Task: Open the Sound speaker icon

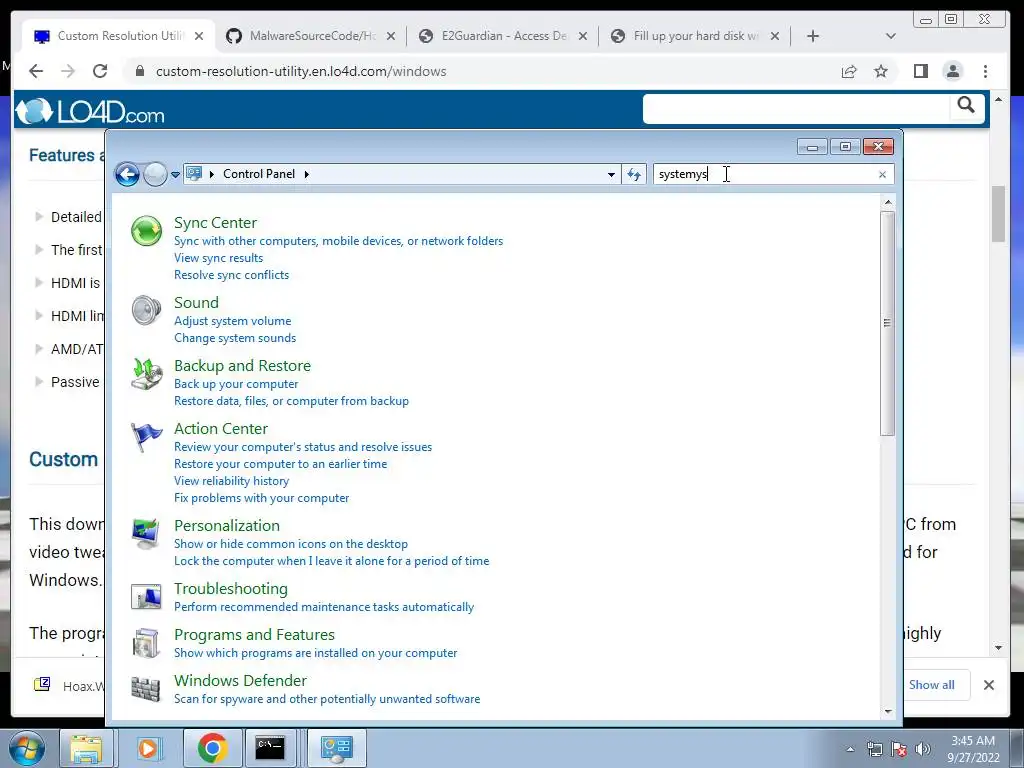Action: (146, 310)
